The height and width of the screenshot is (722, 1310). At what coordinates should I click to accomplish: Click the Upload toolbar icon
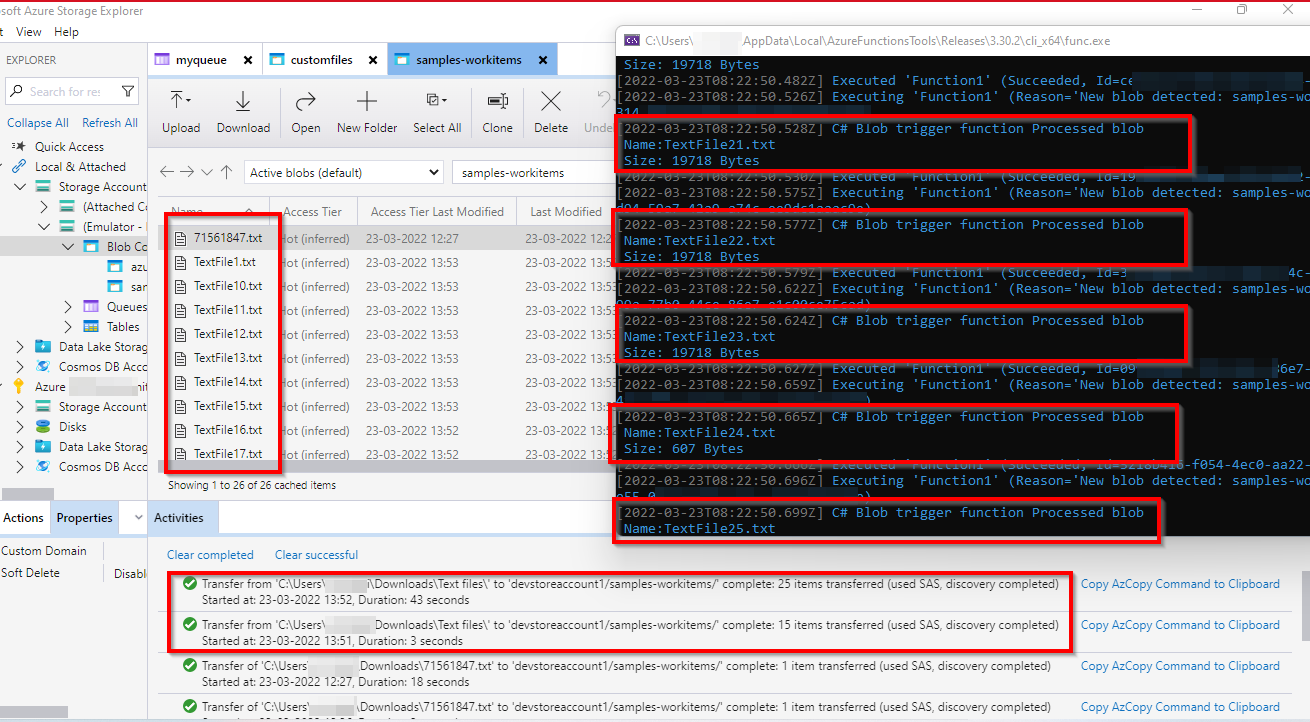(x=181, y=101)
